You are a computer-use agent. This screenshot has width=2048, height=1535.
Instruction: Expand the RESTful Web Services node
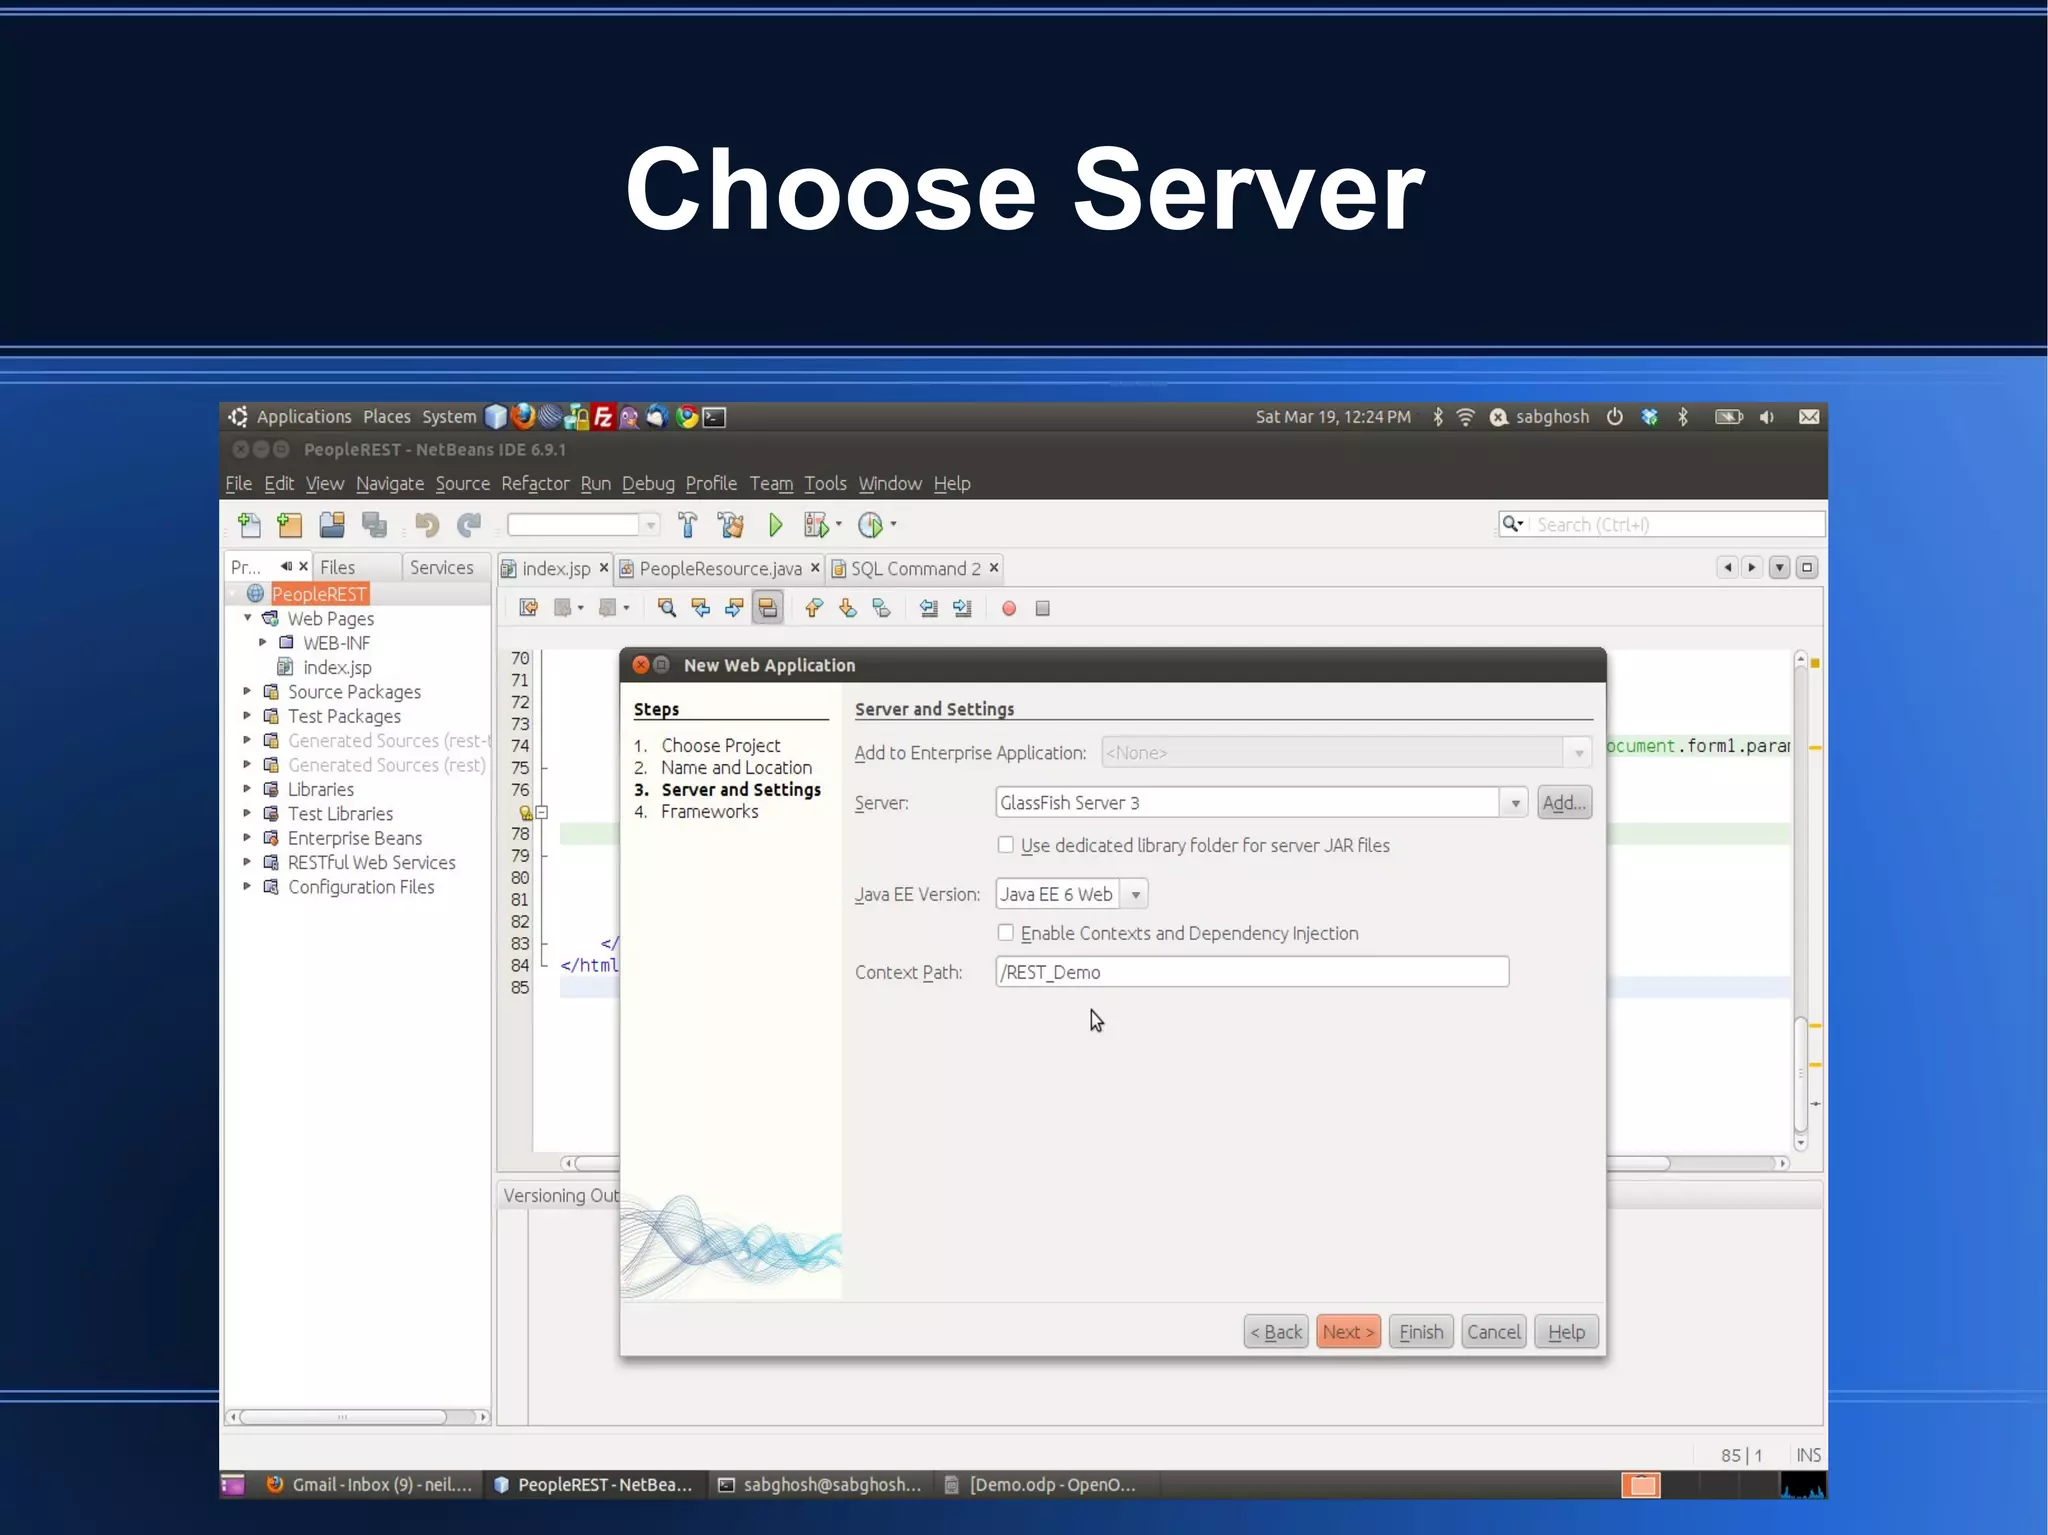pyautogui.click(x=247, y=862)
